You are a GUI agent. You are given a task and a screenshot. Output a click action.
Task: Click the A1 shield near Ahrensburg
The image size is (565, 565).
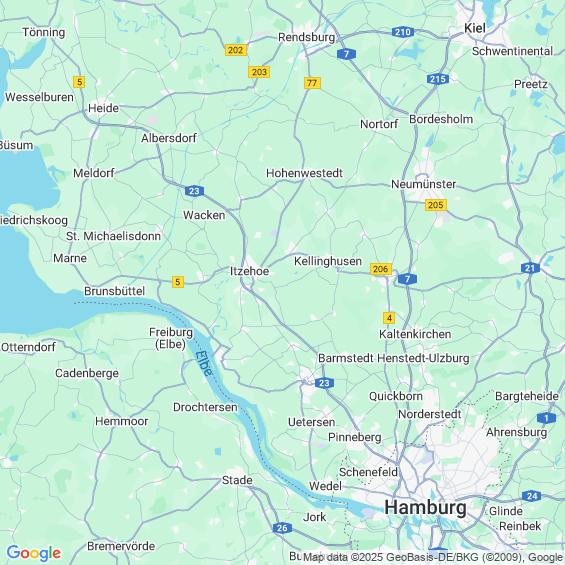(546, 418)
